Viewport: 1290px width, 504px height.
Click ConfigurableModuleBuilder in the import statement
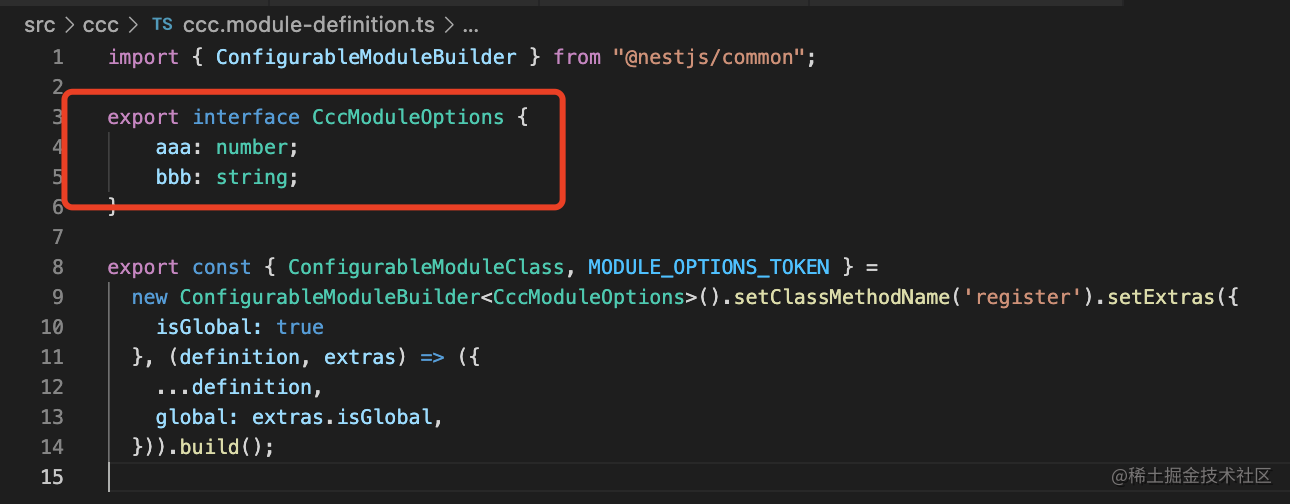pos(366,57)
